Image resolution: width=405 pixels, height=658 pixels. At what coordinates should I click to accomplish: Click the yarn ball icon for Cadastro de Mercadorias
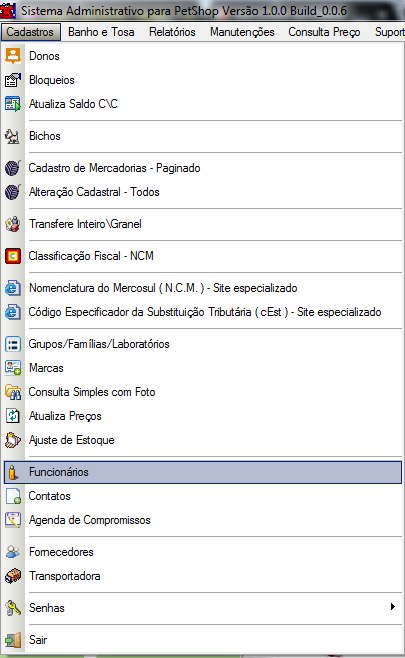13,168
